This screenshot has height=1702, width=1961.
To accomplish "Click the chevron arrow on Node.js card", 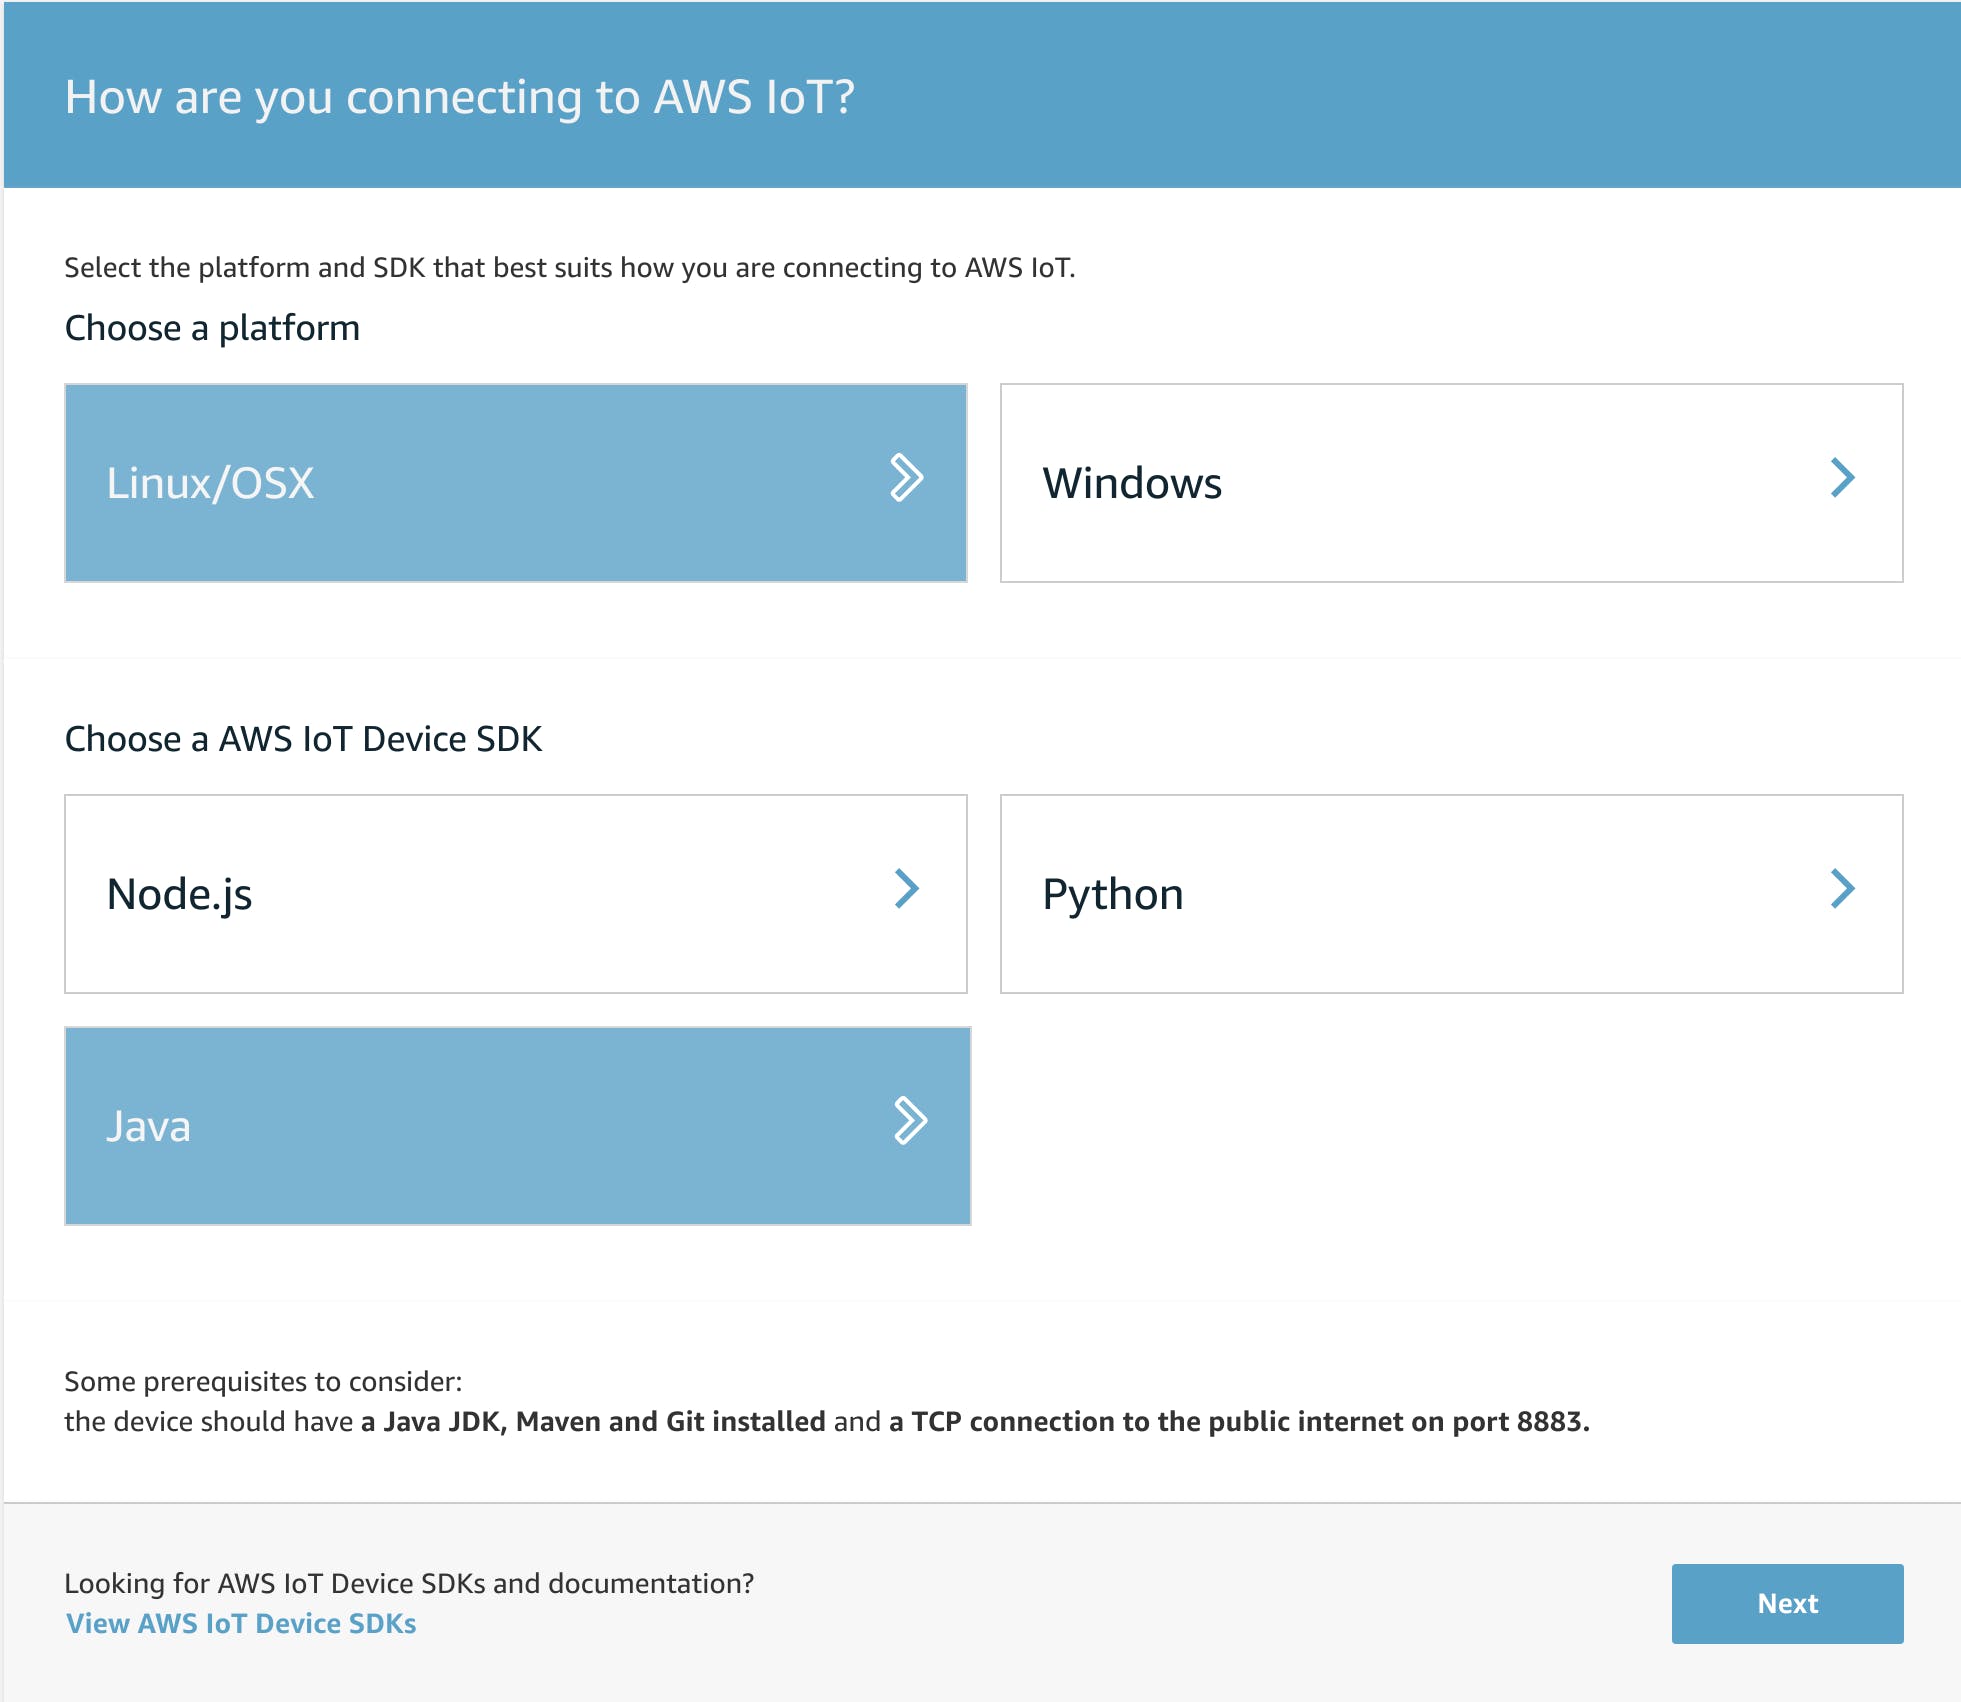I will (x=906, y=888).
